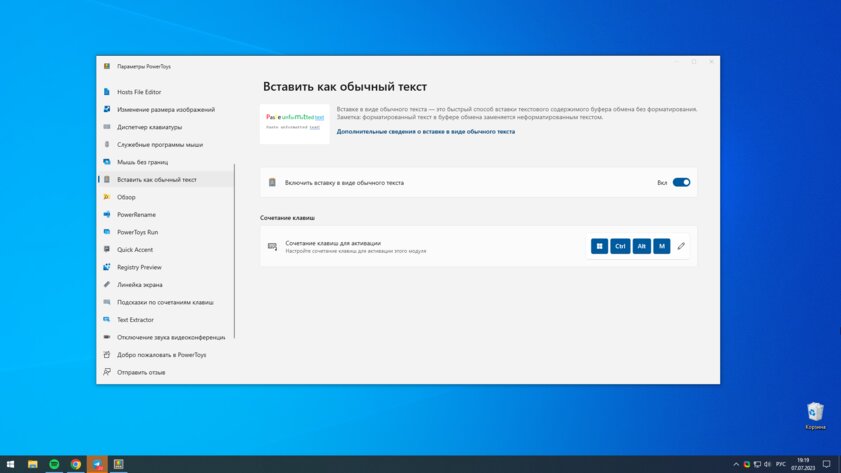The height and width of the screenshot is (473, 841).
Task: Click the PowerRename sidebar icon
Action: (x=107, y=215)
